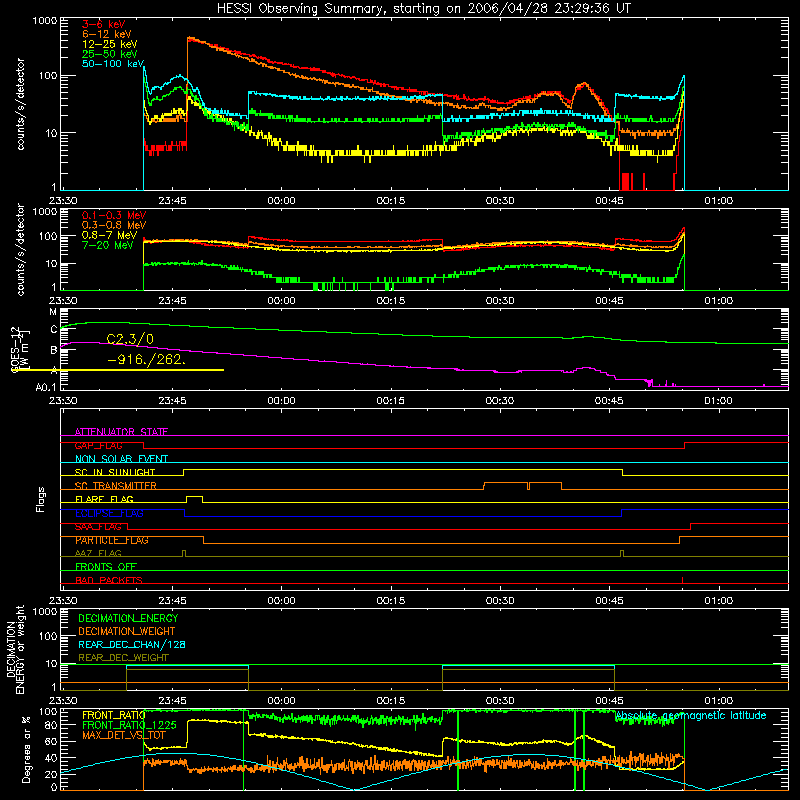
Task: Select the MAX_DET_VS_TOT legend label
Action: point(124,735)
